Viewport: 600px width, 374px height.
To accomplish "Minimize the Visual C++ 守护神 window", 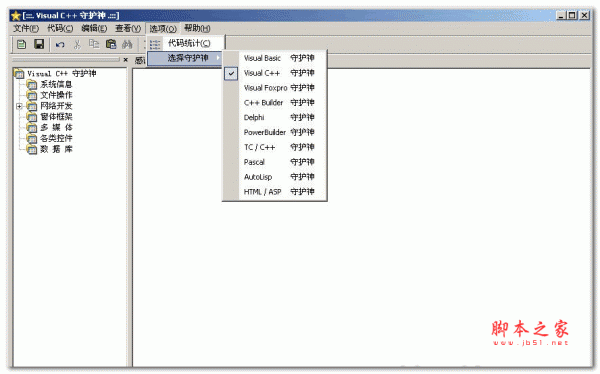I will (x=561, y=16).
